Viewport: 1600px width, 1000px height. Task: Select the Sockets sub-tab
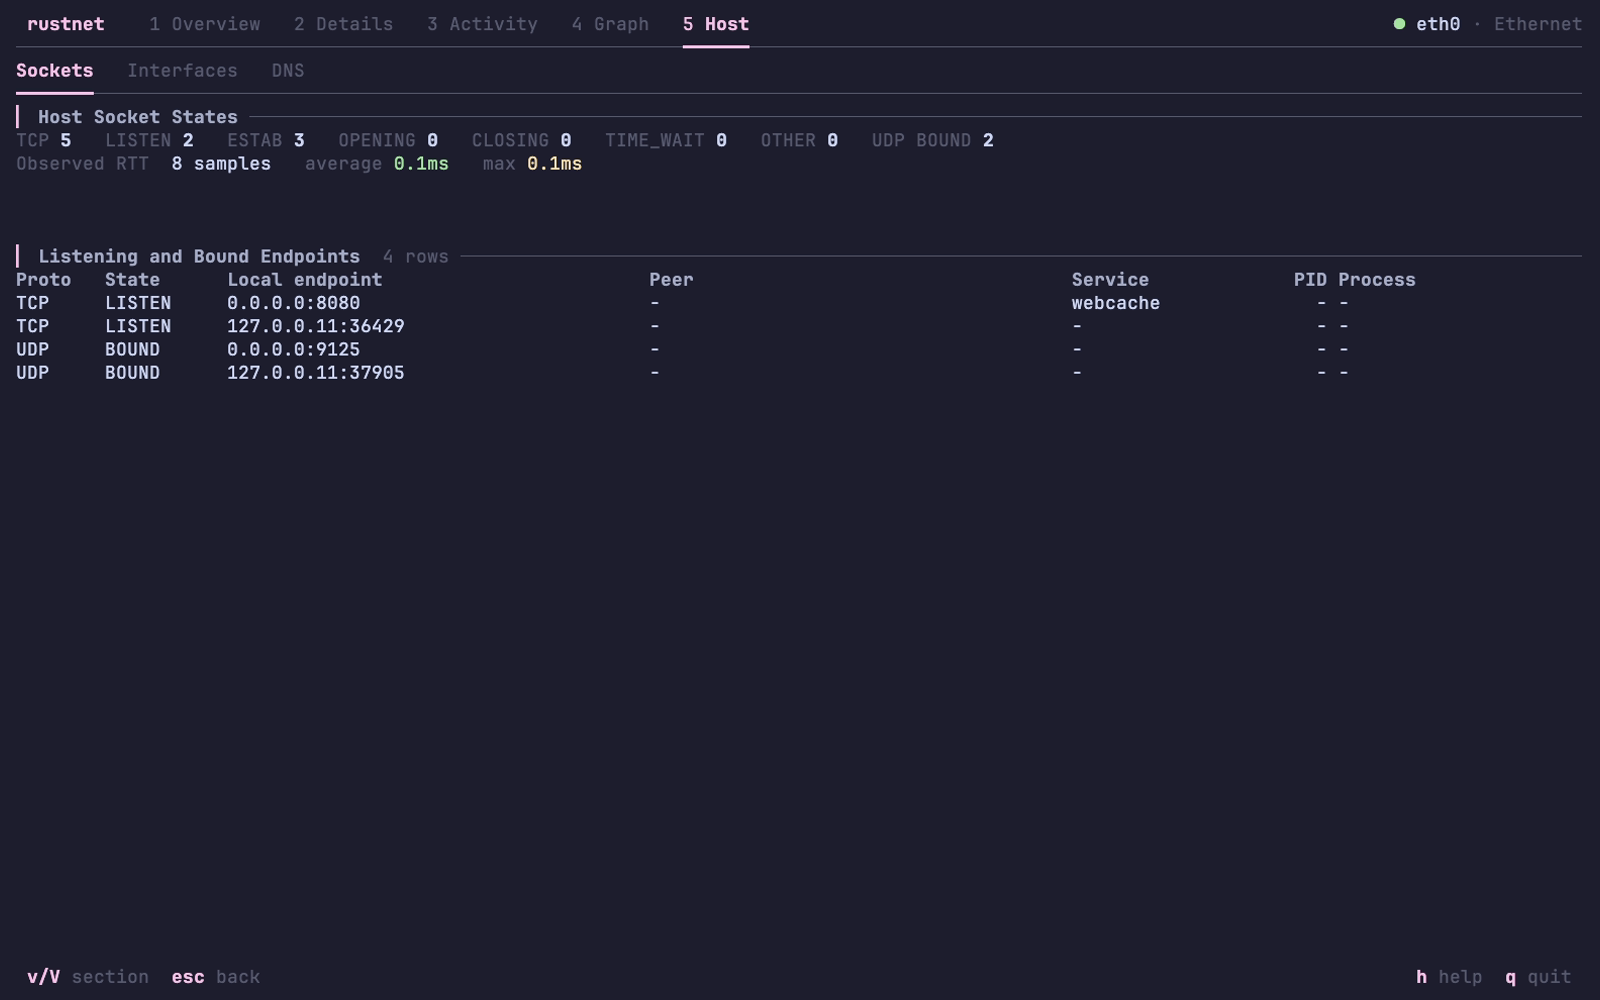click(55, 71)
